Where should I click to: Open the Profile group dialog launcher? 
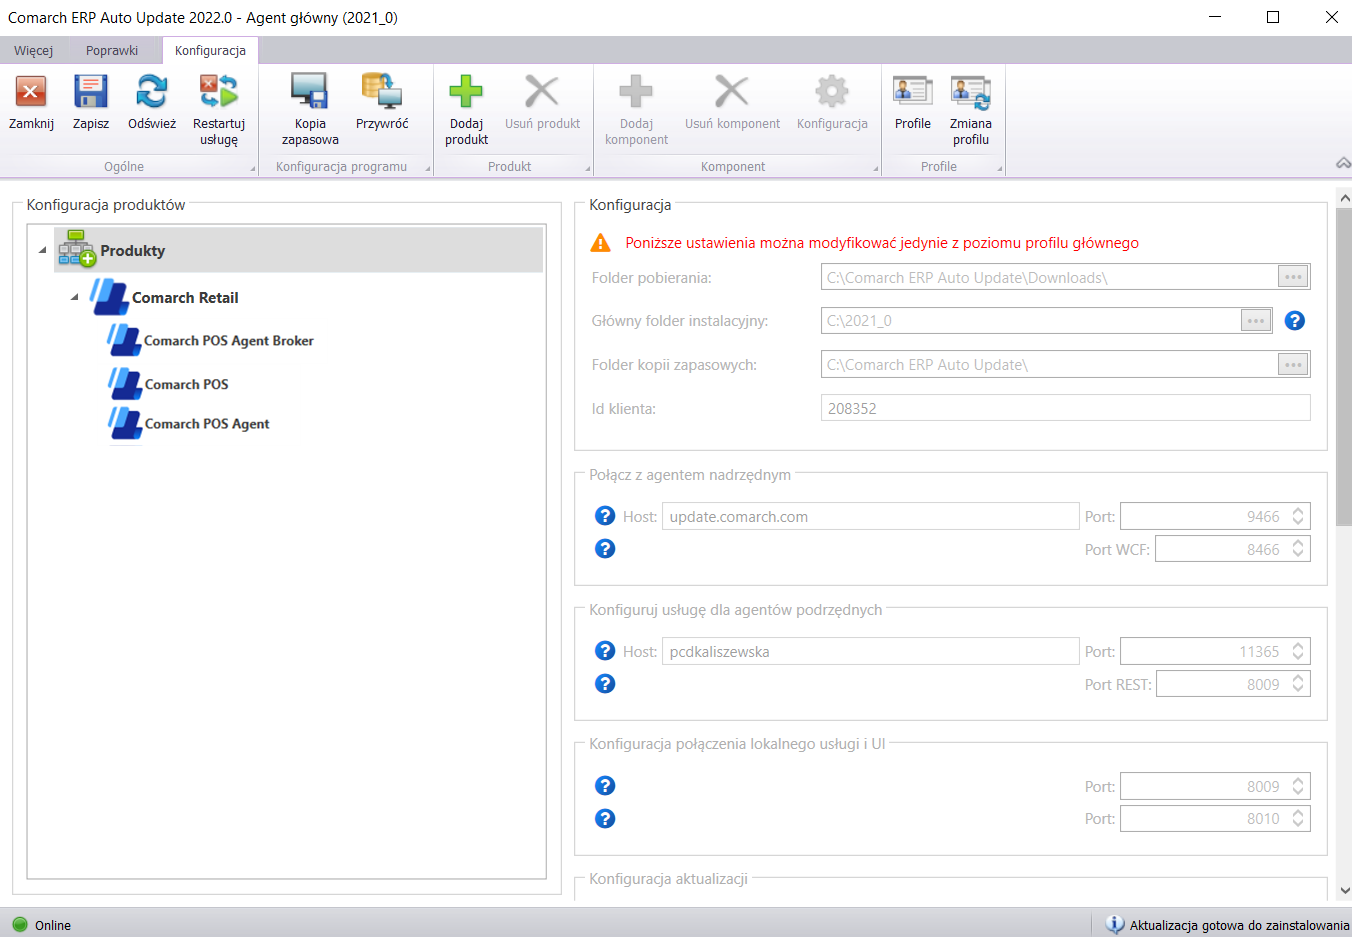pos(1000,169)
